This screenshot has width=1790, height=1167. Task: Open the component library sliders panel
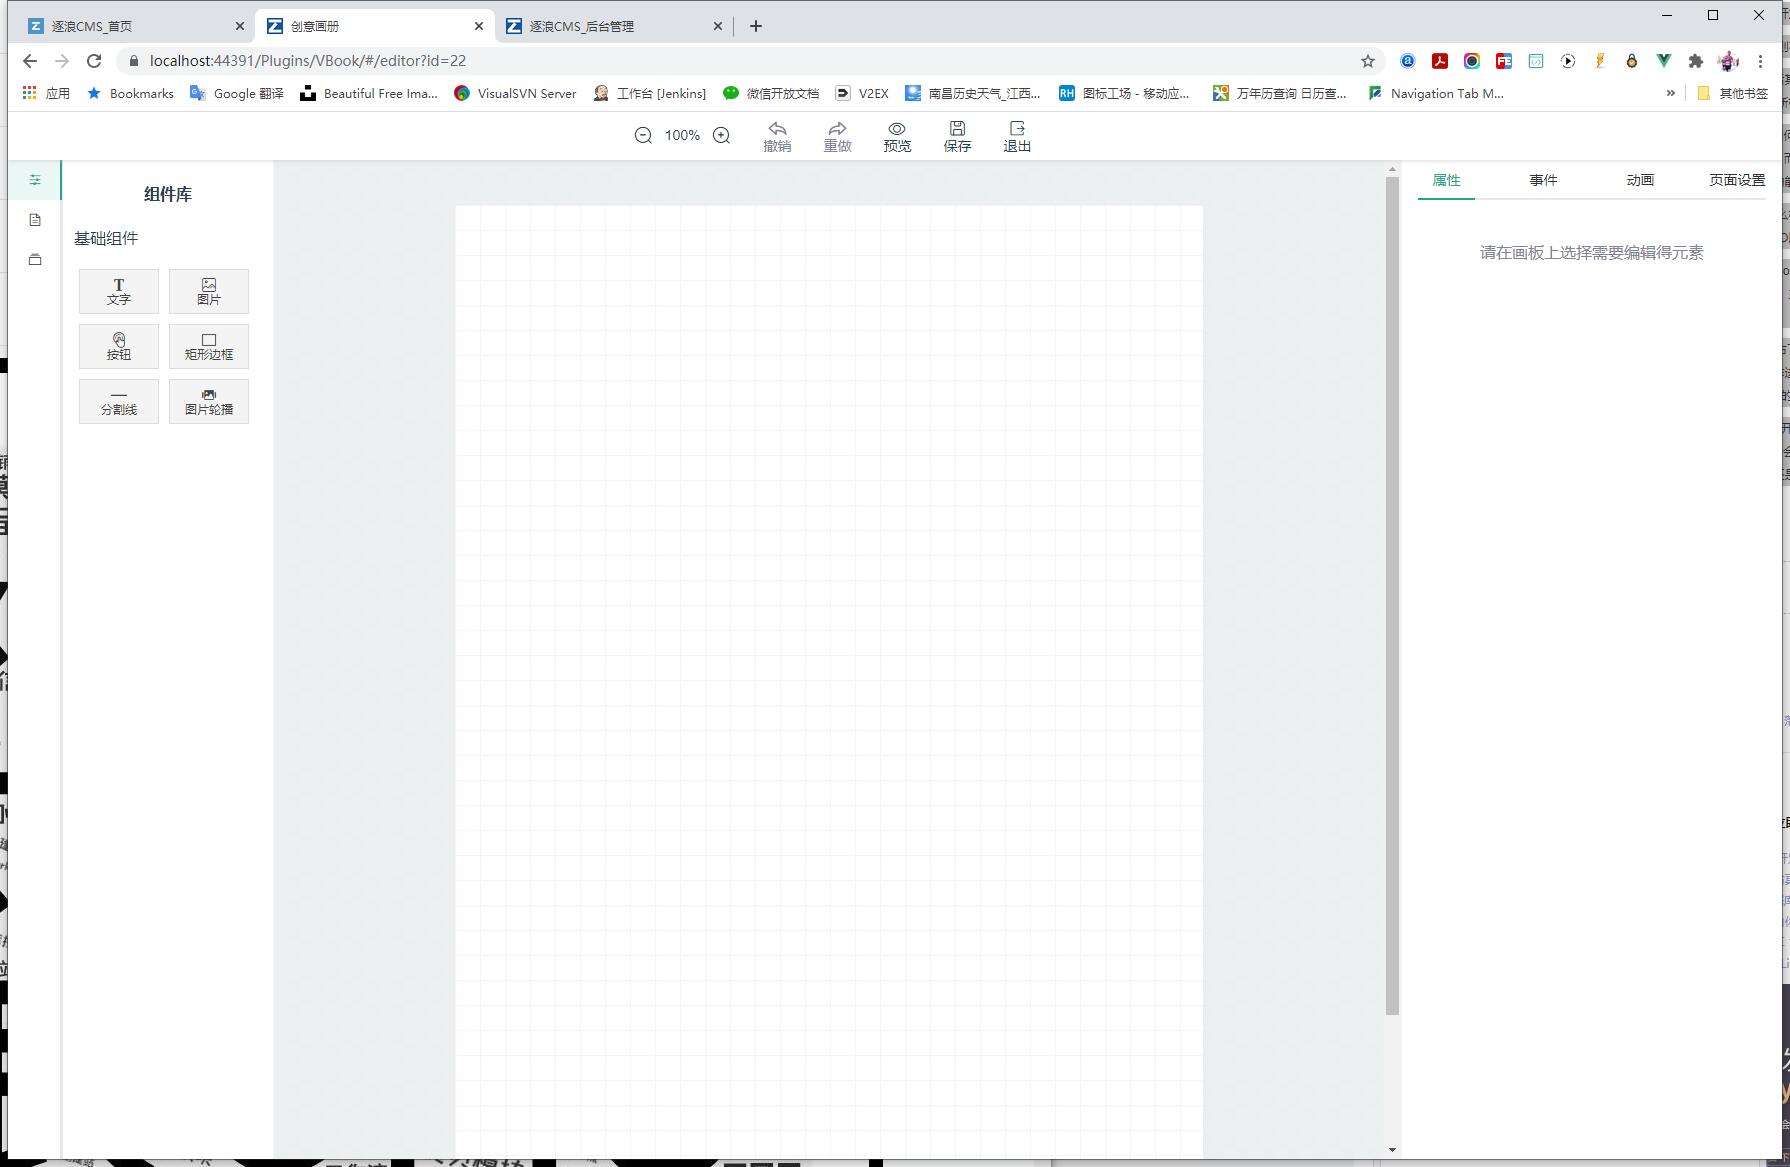pyautogui.click(x=35, y=180)
